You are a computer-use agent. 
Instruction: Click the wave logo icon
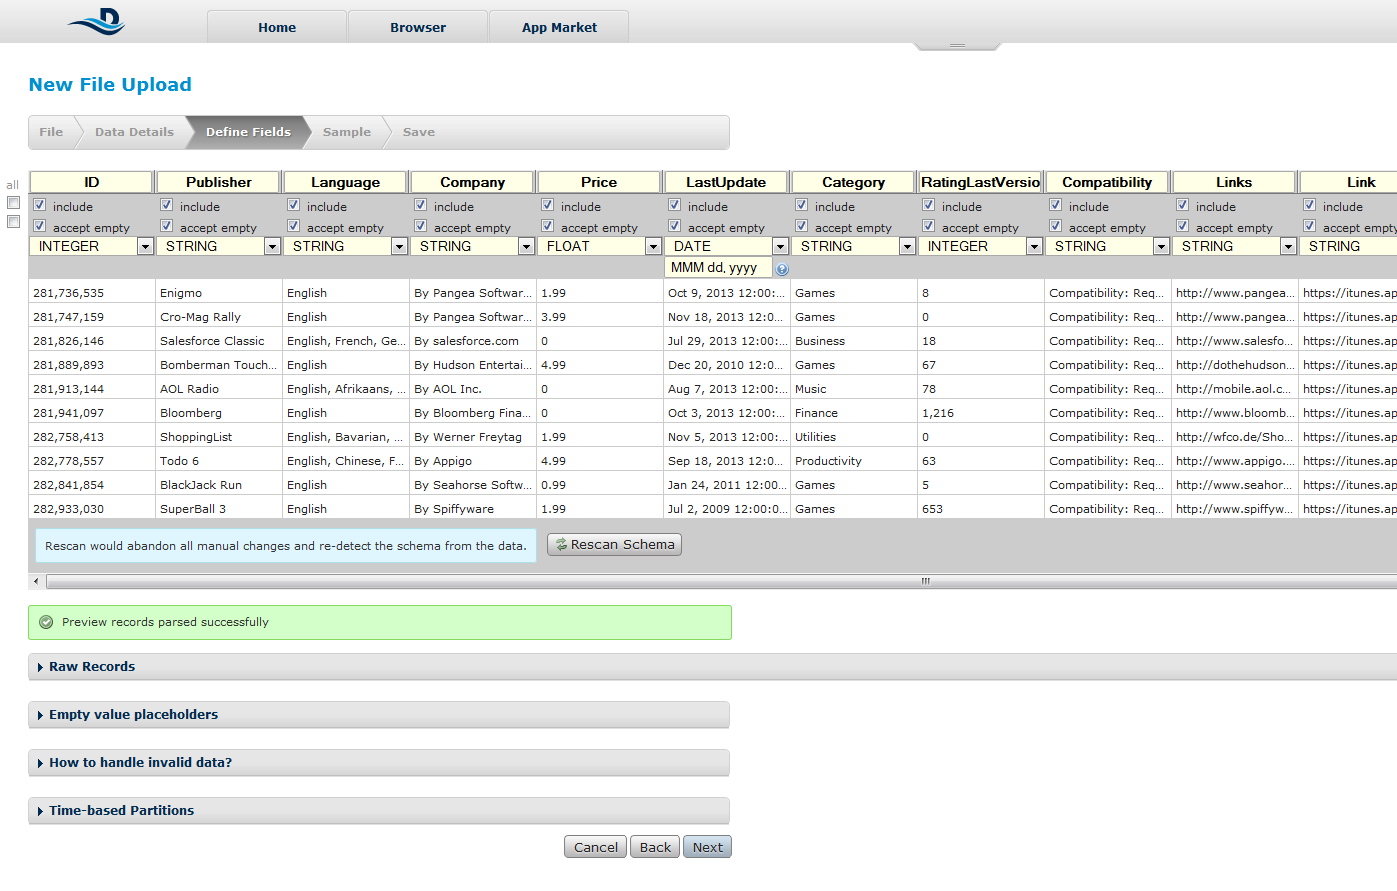coord(97,22)
